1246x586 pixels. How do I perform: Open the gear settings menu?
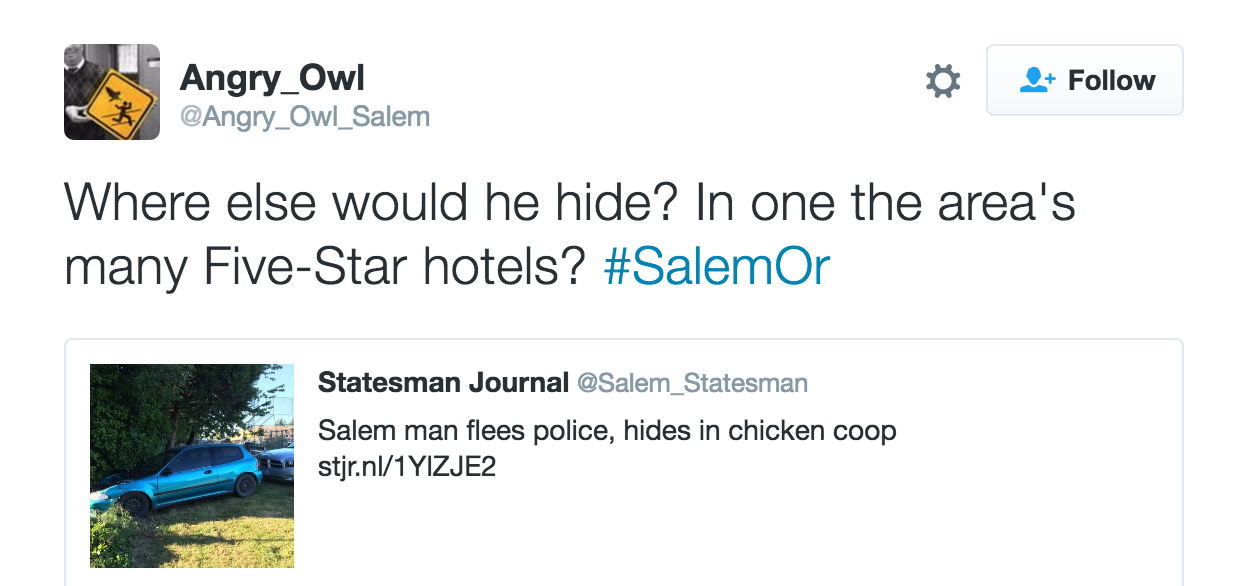point(942,81)
